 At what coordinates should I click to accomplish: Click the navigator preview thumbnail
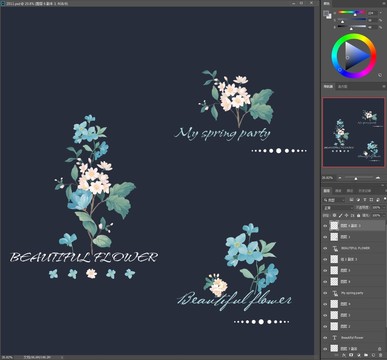353,132
